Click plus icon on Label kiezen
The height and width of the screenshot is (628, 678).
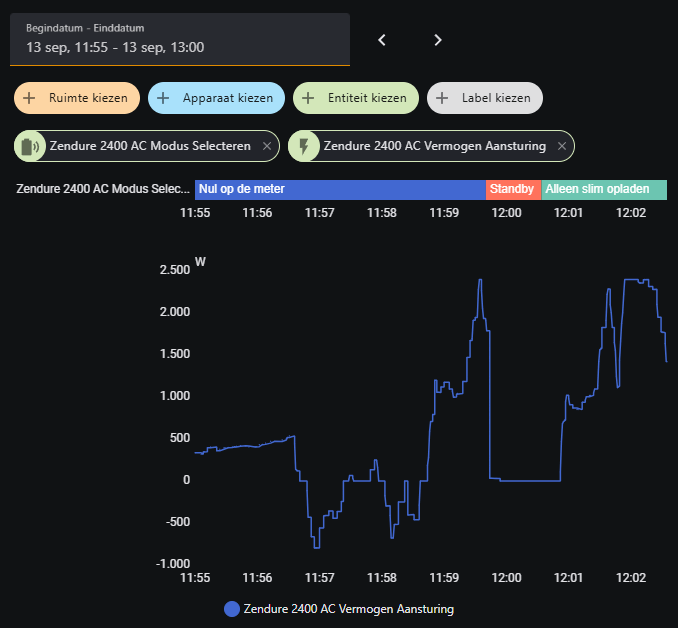click(x=442, y=98)
